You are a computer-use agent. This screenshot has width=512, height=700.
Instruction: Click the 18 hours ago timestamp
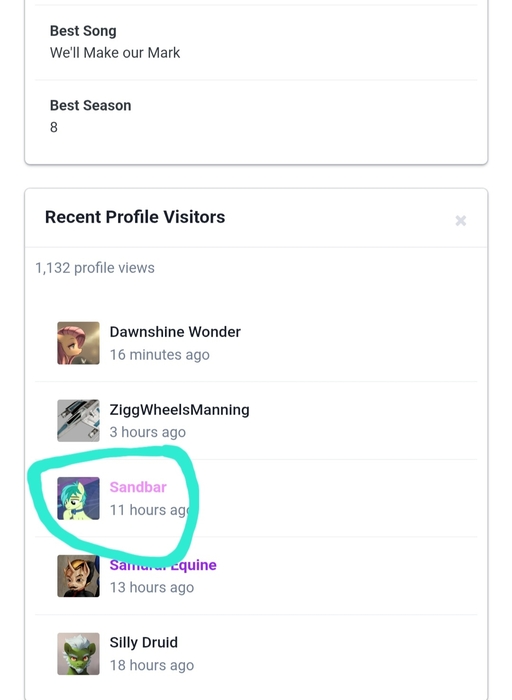pos(152,665)
